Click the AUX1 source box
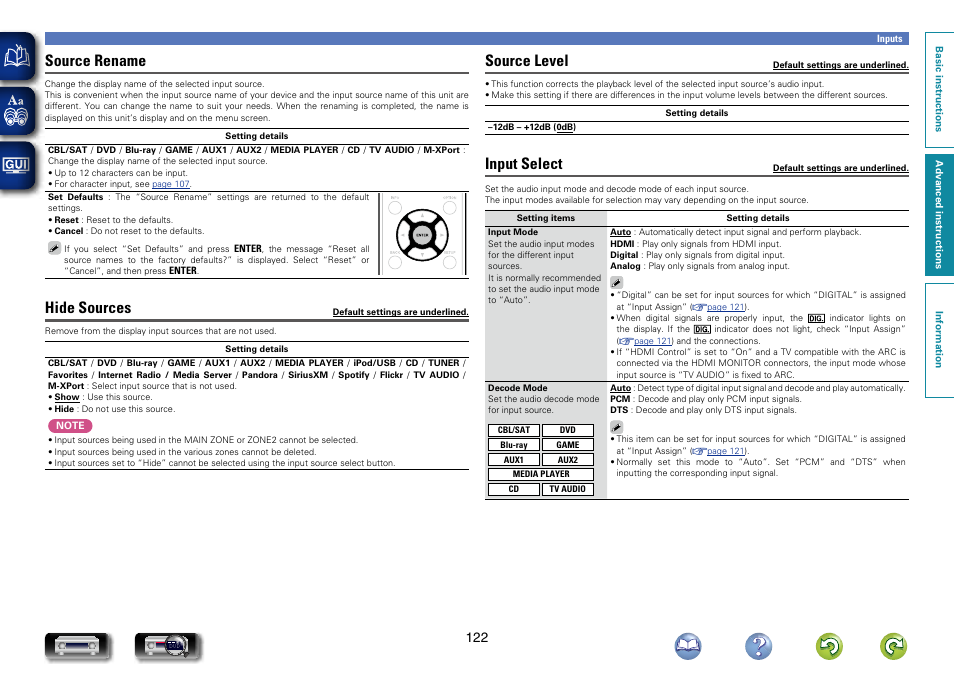Viewport: 954px width, 675px height. 514,460
